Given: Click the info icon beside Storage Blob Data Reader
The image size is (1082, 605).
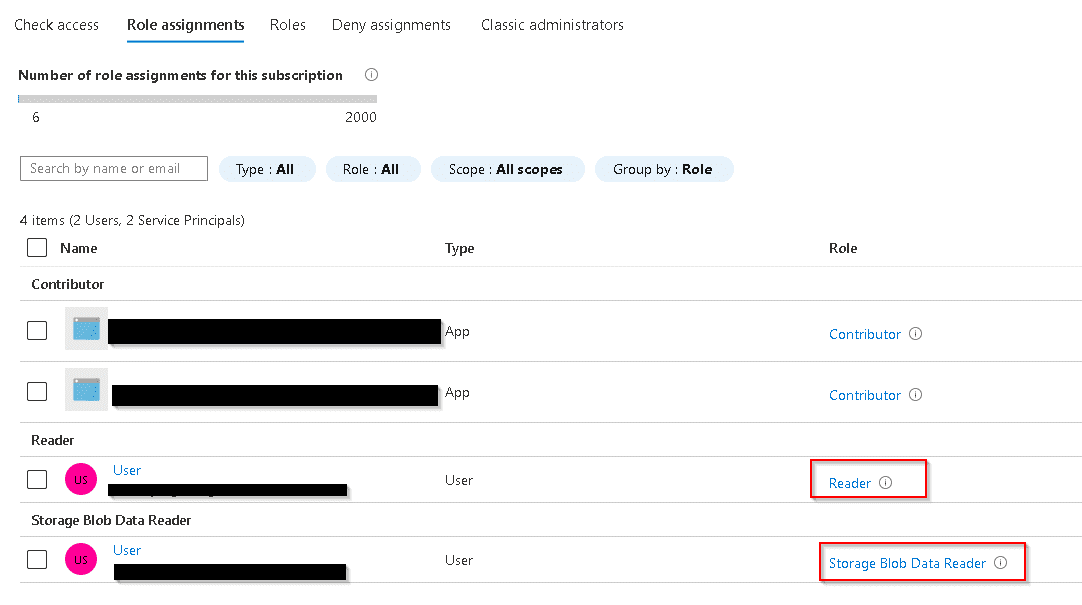Looking at the screenshot, I should 1000,563.
